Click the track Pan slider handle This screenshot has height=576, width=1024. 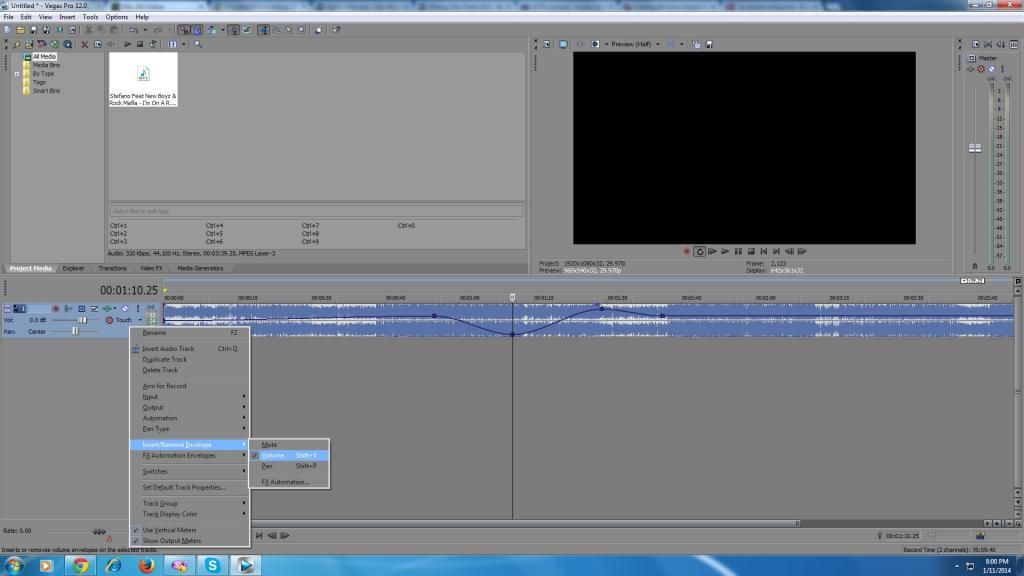pyautogui.click(x=75, y=331)
